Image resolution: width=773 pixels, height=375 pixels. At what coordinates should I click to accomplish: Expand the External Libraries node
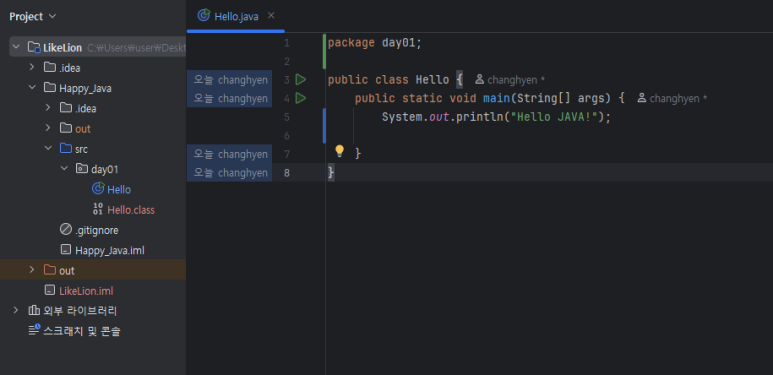[x=16, y=310]
